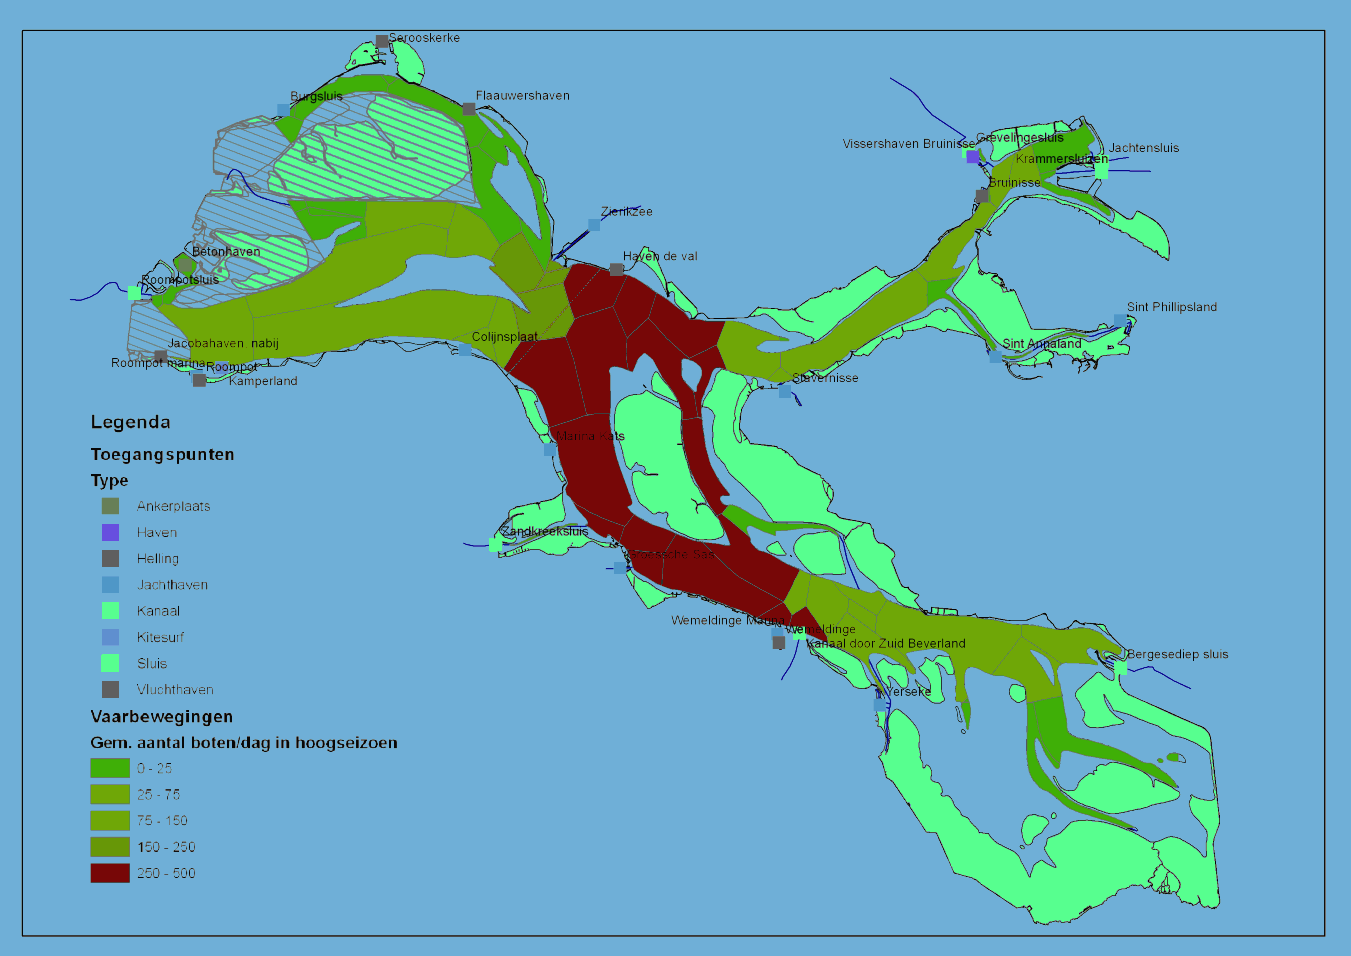This screenshot has height=956, width=1351.
Task: Click the olive Betonhaven marker
Action: click(x=184, y=265)
